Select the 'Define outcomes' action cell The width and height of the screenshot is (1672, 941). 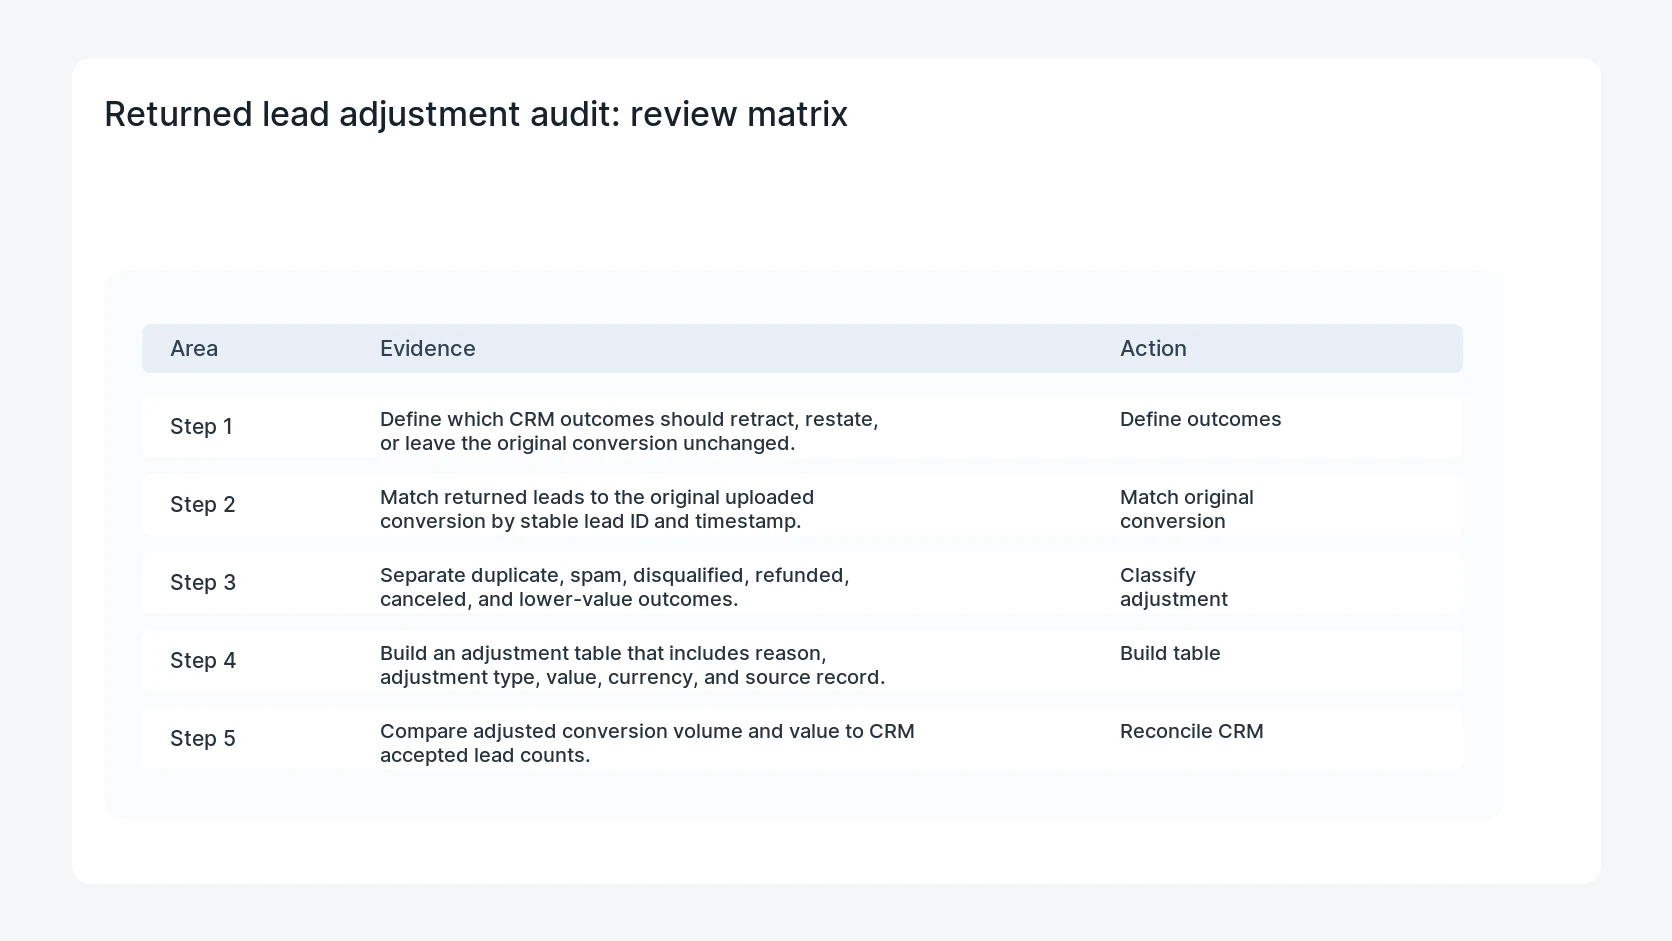click(1200, 419)
